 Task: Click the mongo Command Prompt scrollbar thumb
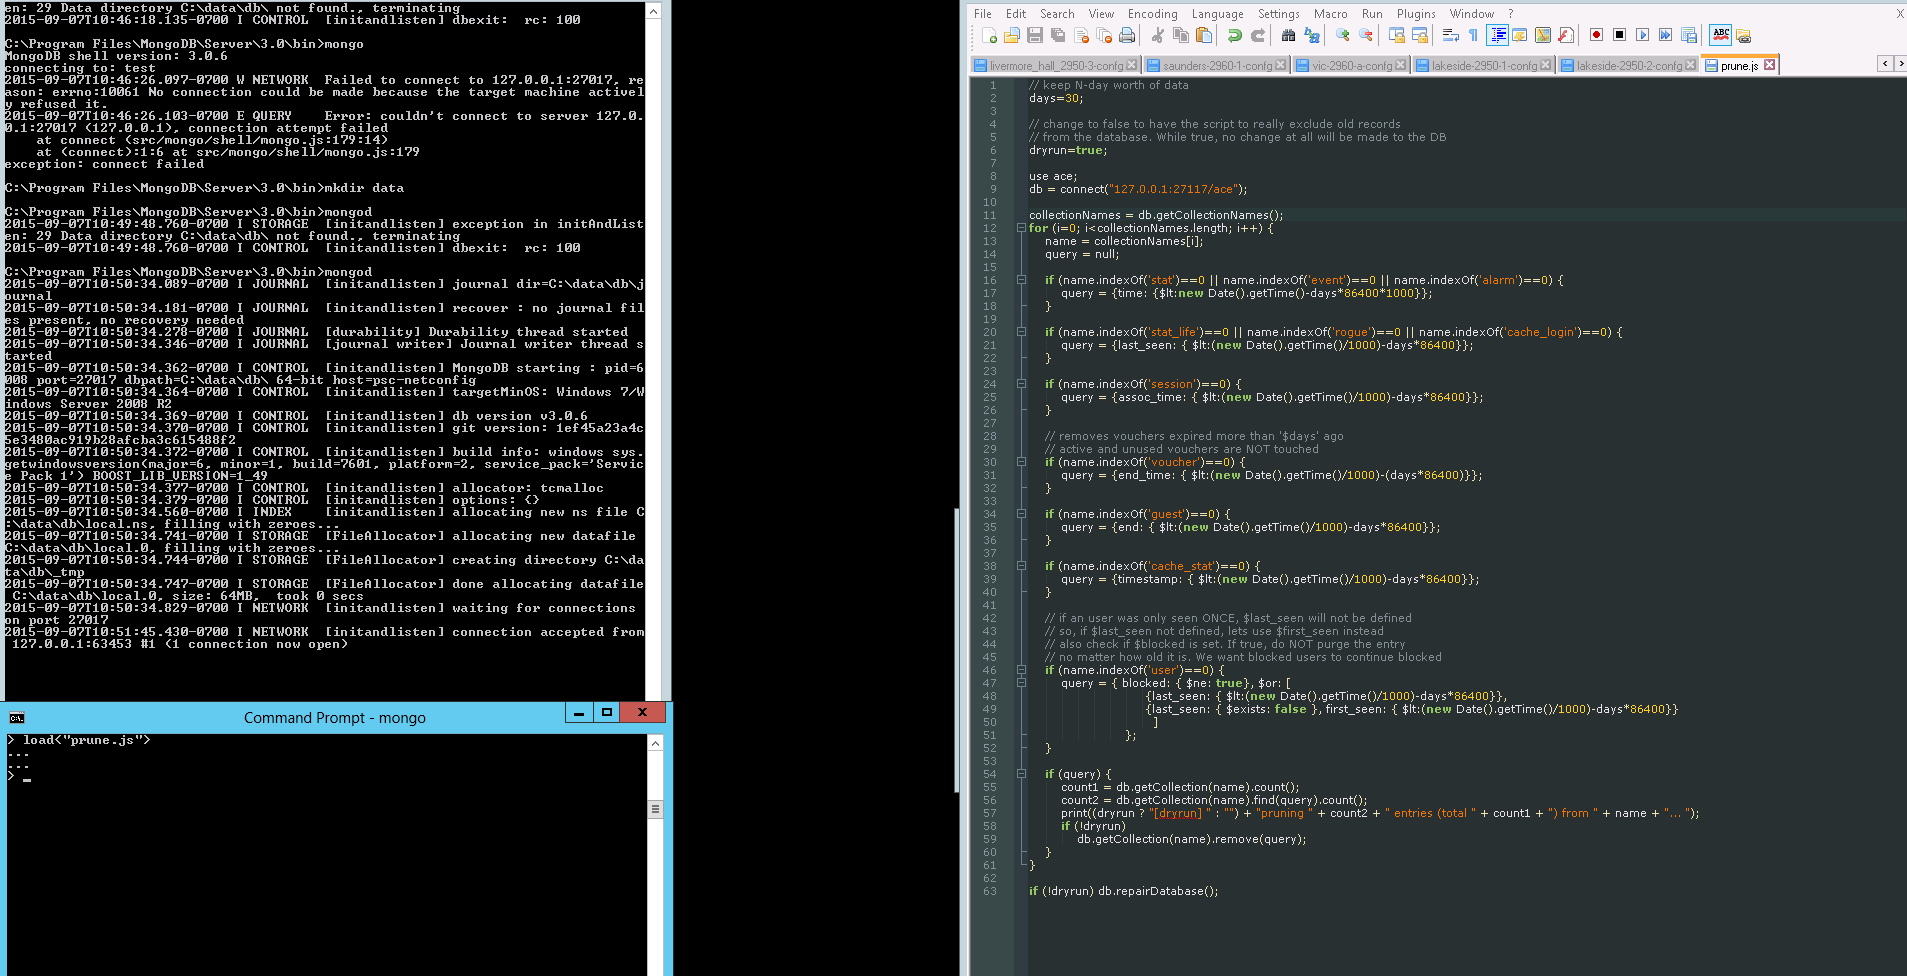click(x=656, y=809)
